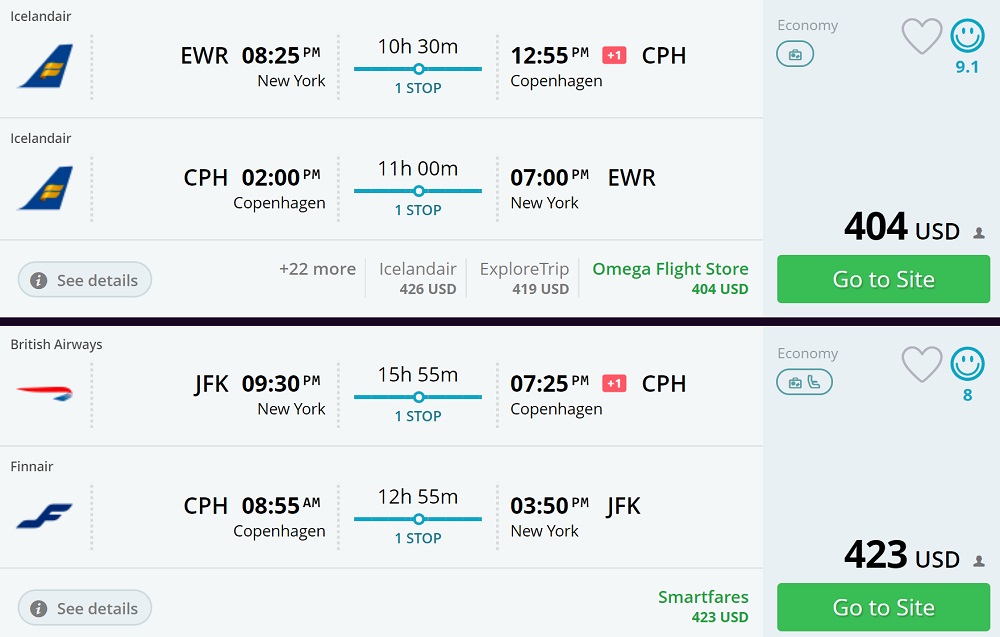Go to Site for the 404 USD fare
This screenshot has width=1000, height=637.
883,279
